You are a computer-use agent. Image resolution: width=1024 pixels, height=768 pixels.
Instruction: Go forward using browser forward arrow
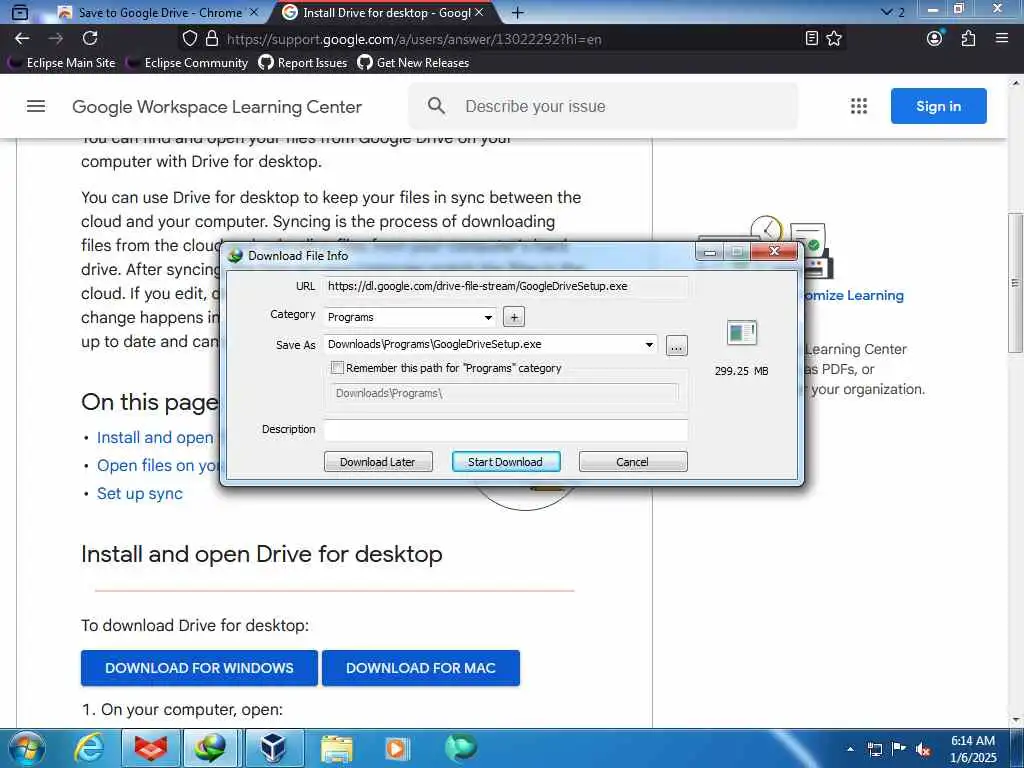point(56,39)
